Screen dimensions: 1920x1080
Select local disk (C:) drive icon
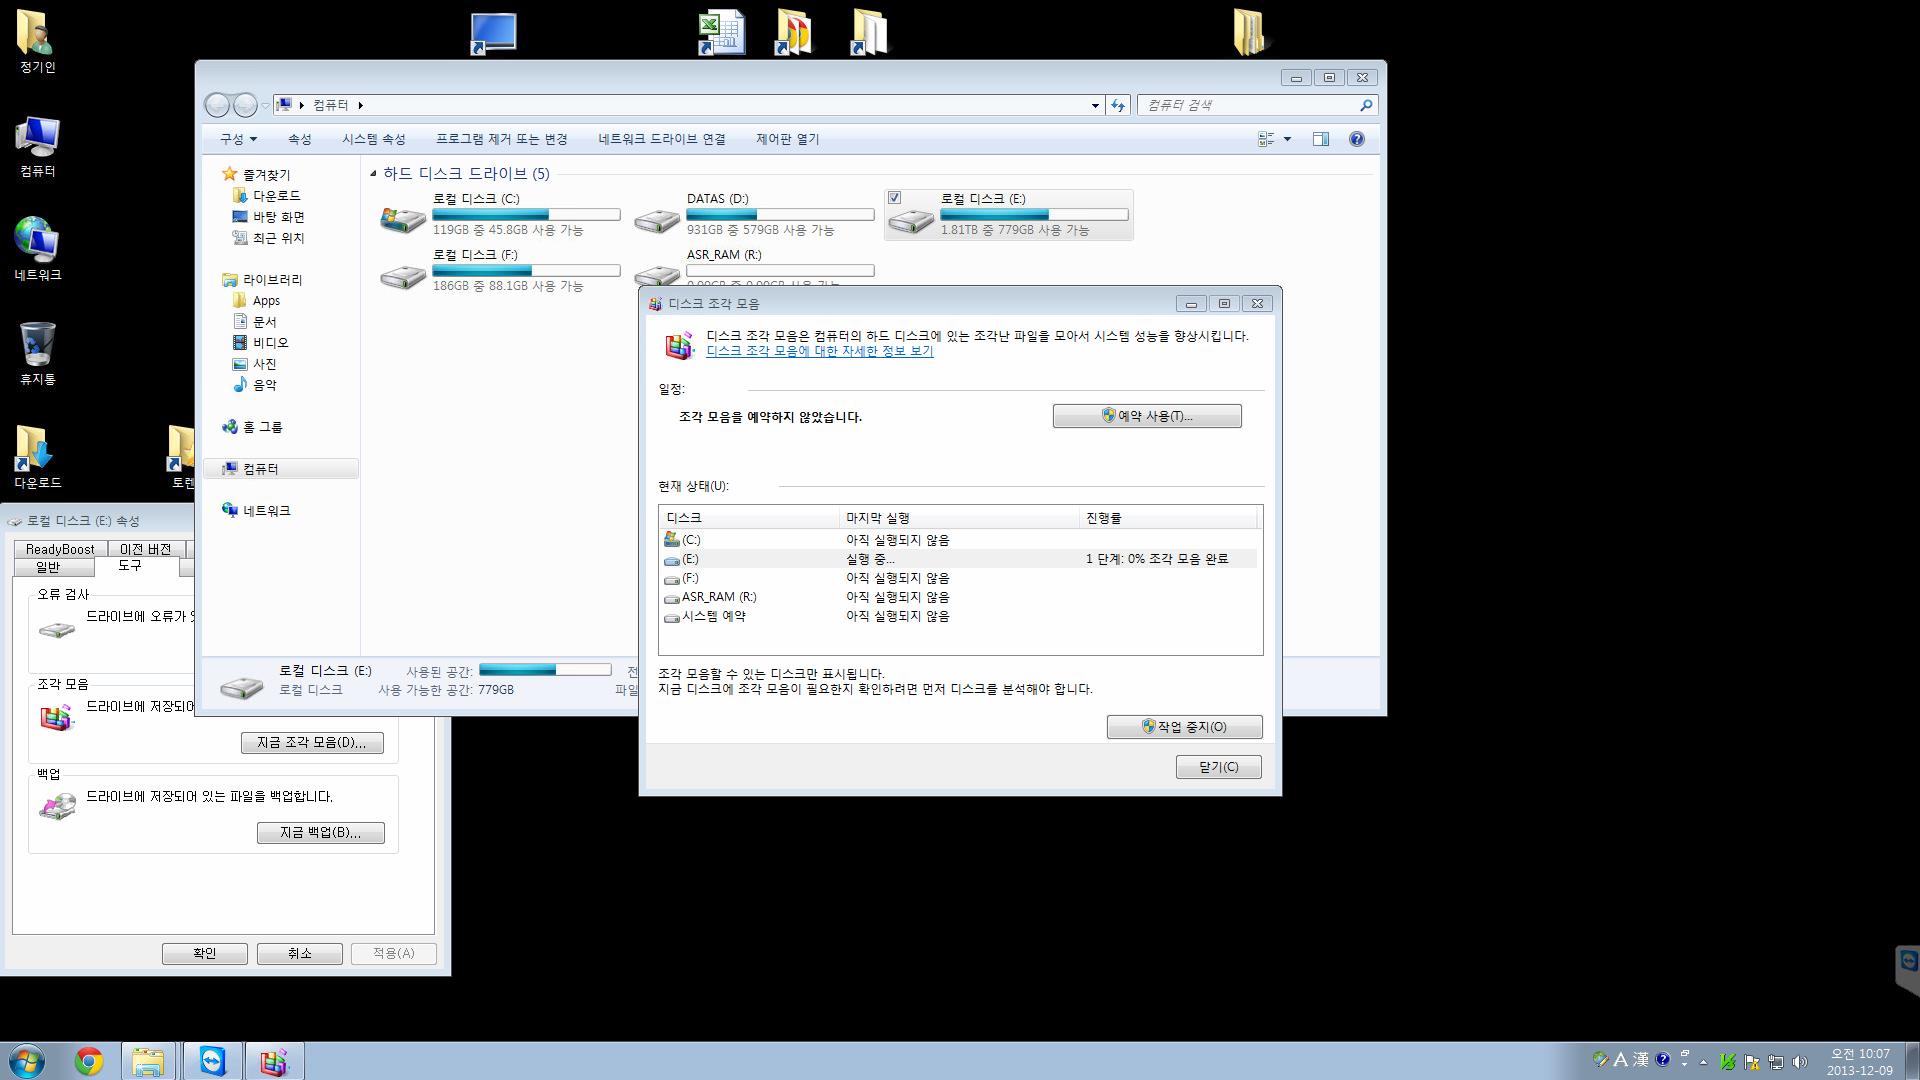[404, 218]
